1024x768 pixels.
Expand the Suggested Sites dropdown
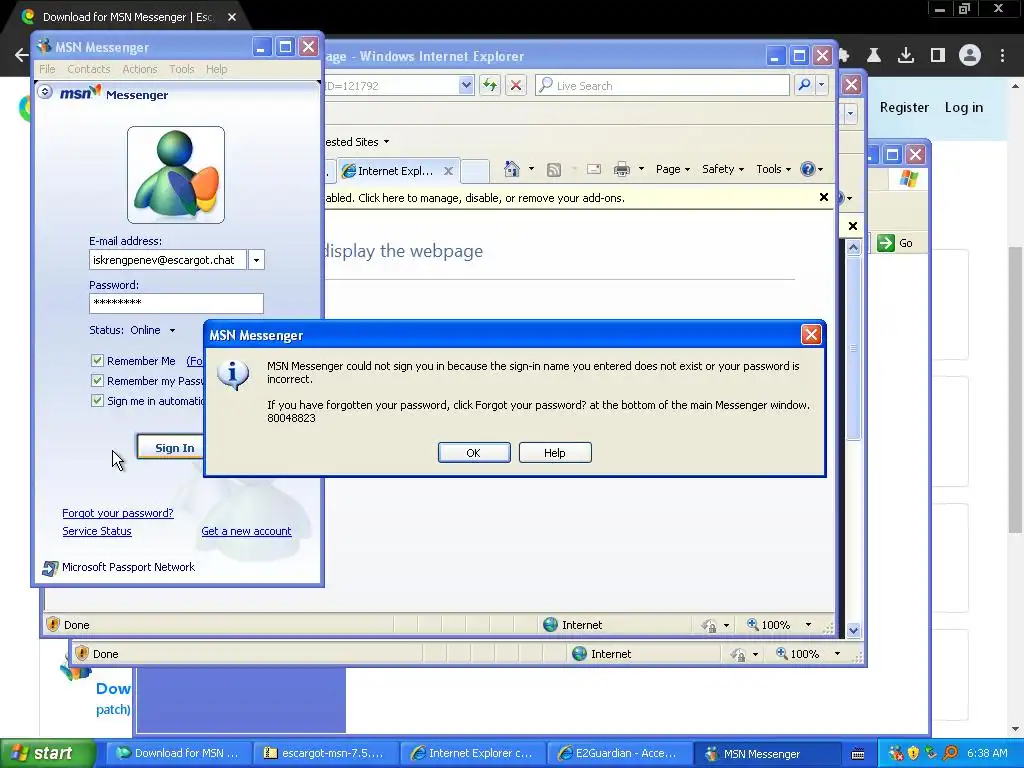tap(387, 142)
